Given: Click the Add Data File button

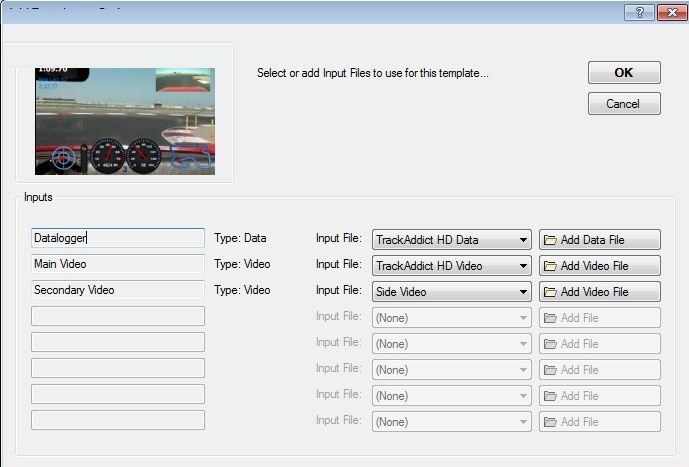Looking at the screenshot, I should click(x=600, y=240).
